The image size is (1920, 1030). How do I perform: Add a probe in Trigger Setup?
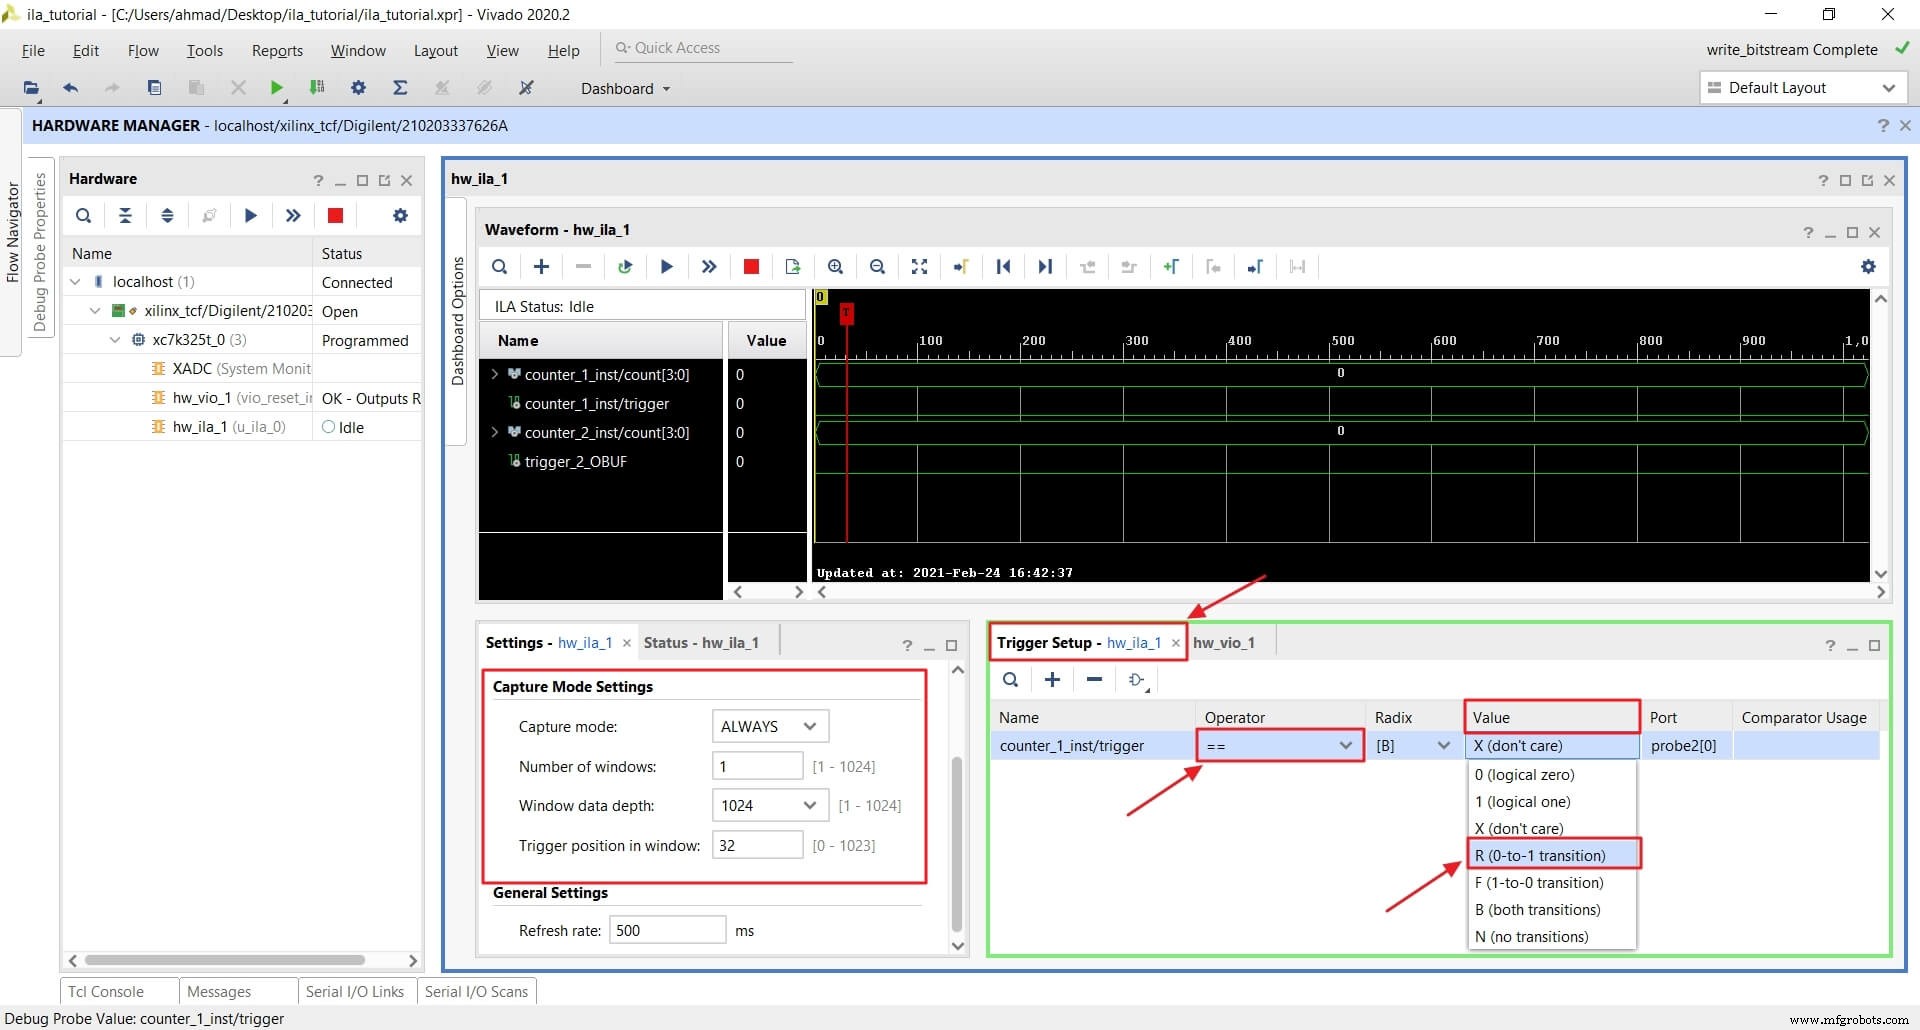point(1052,679)
